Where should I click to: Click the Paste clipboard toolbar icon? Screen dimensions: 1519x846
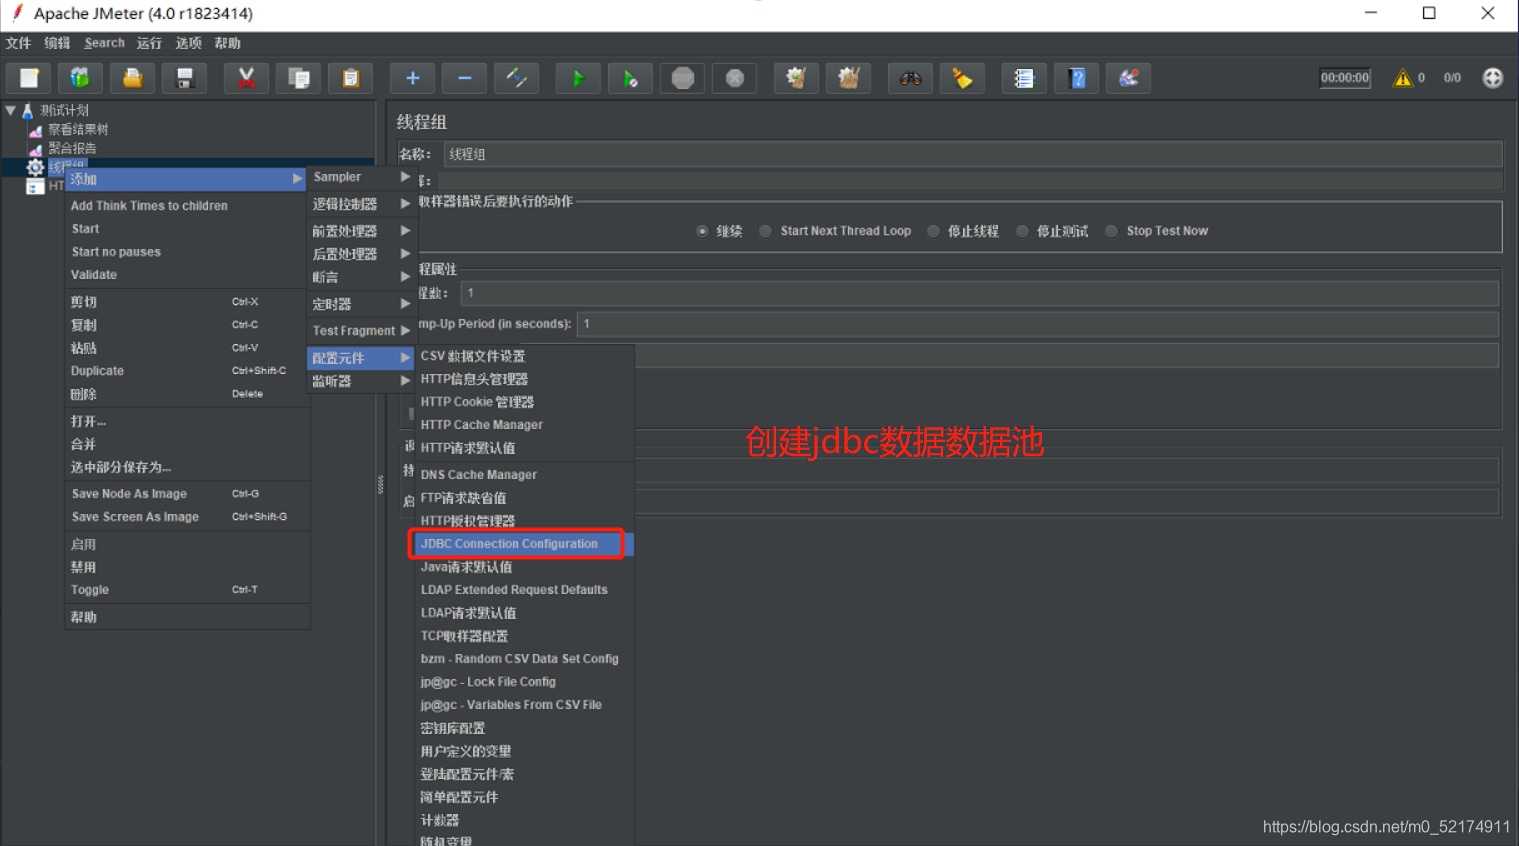pos(350,78)
